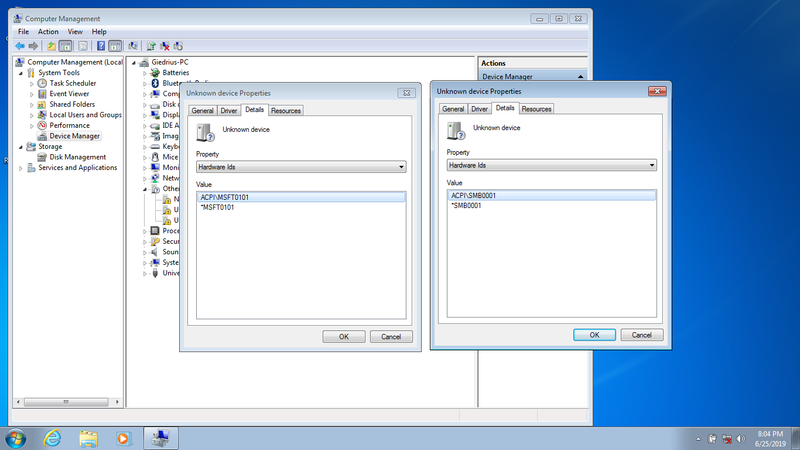This screenshot has width=800, height=450.
Task: Select Performance gauge icon in tree
Action: pyautogui.click(x=42, y=126)
